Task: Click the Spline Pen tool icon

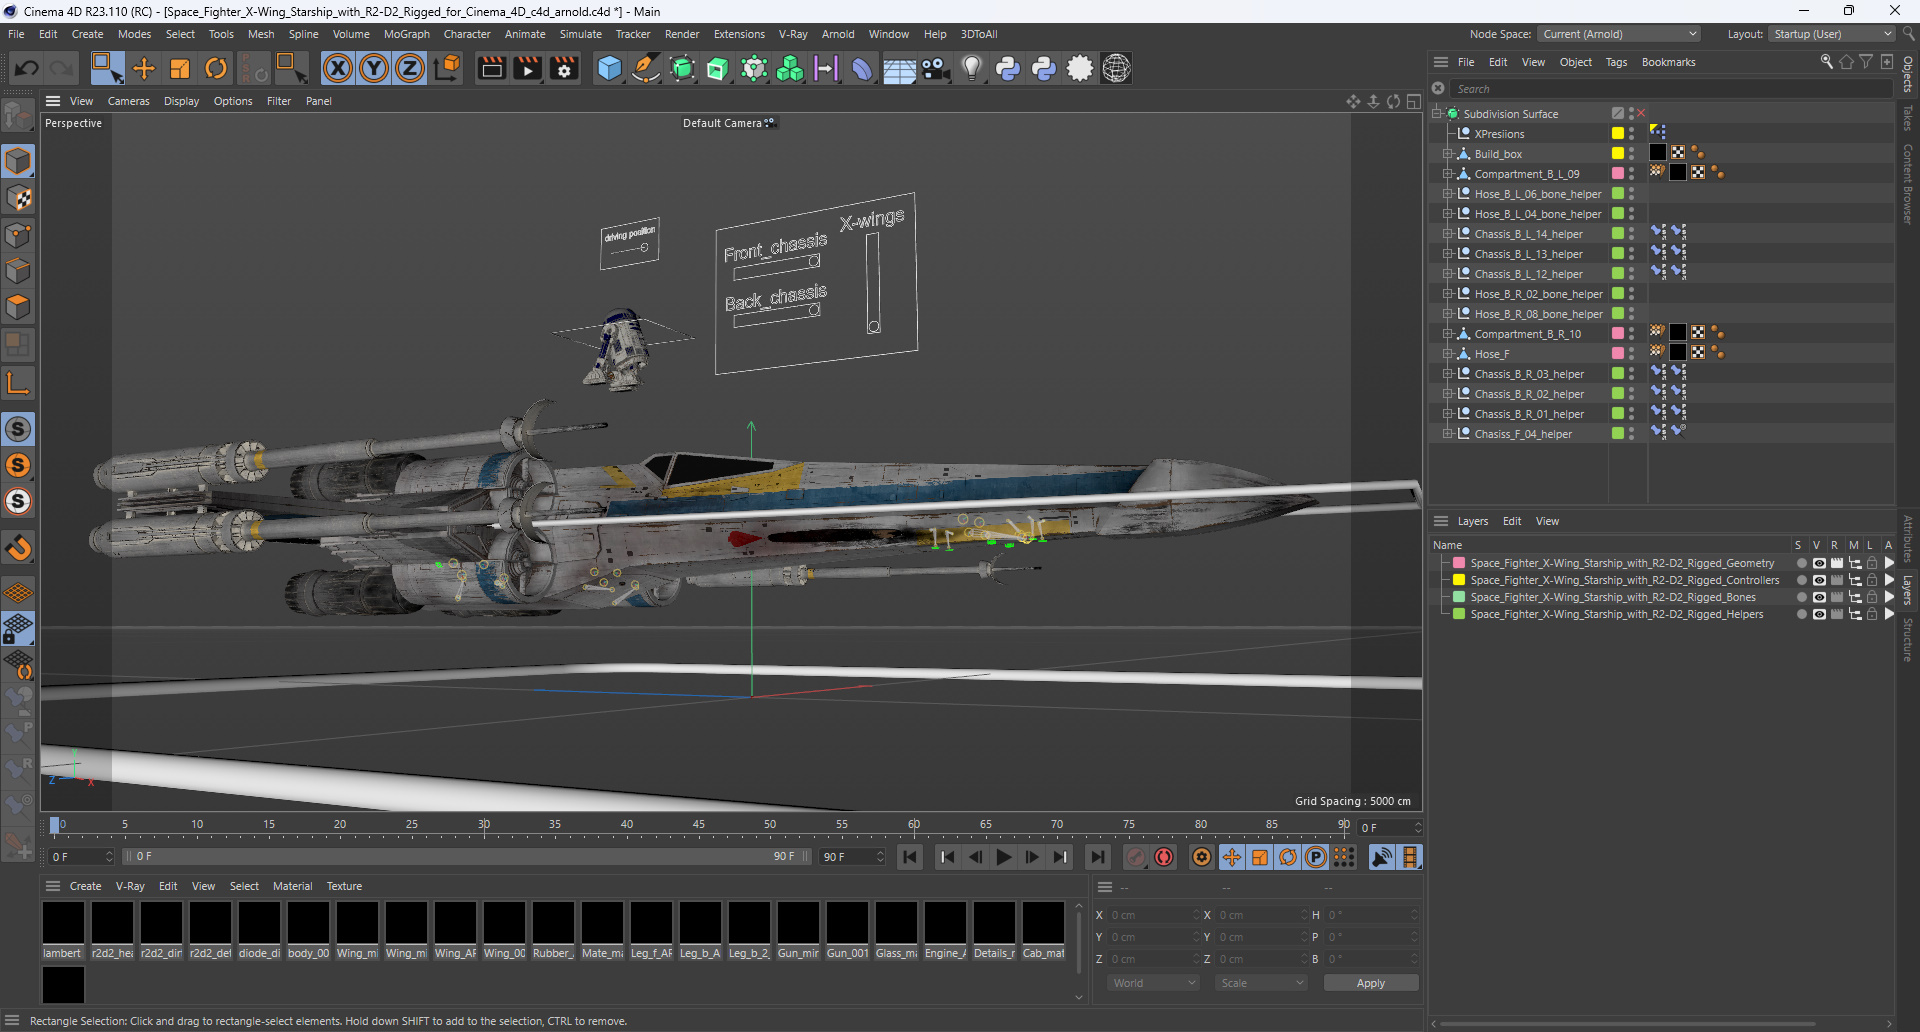Action: 646,68
